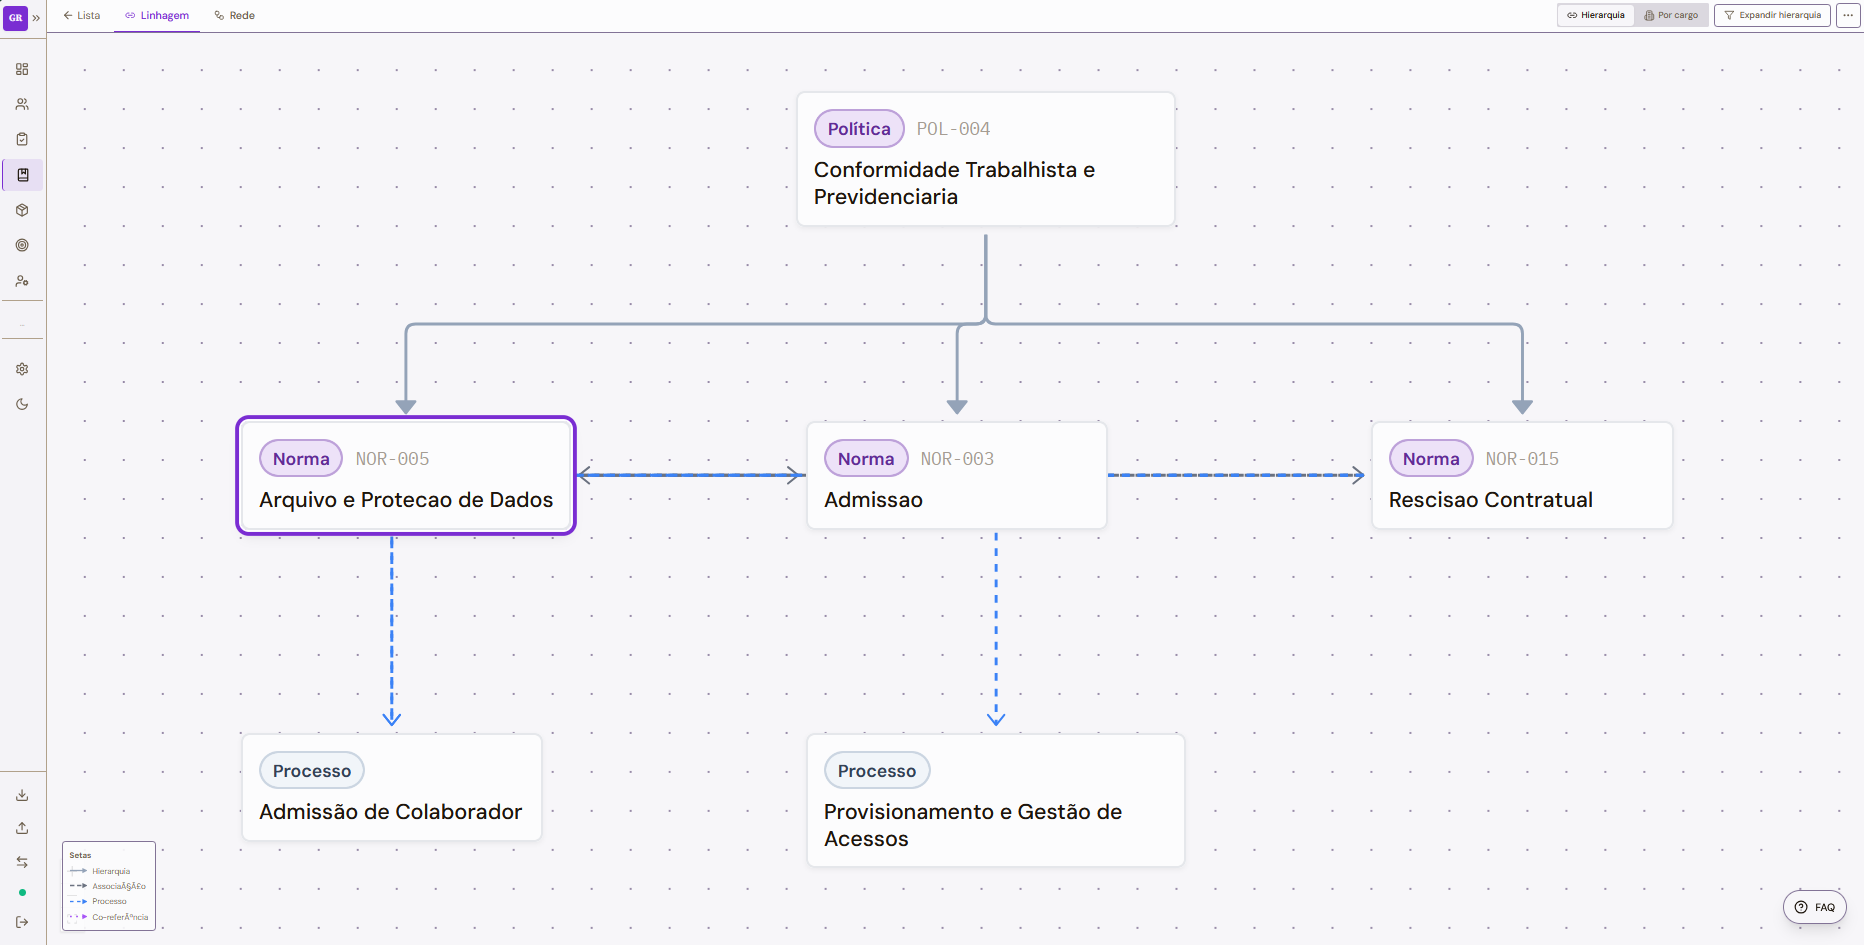This screenshot has height=945, width=1864.
Task: Switch to Por cargo view
Action: click(1671, 15)
